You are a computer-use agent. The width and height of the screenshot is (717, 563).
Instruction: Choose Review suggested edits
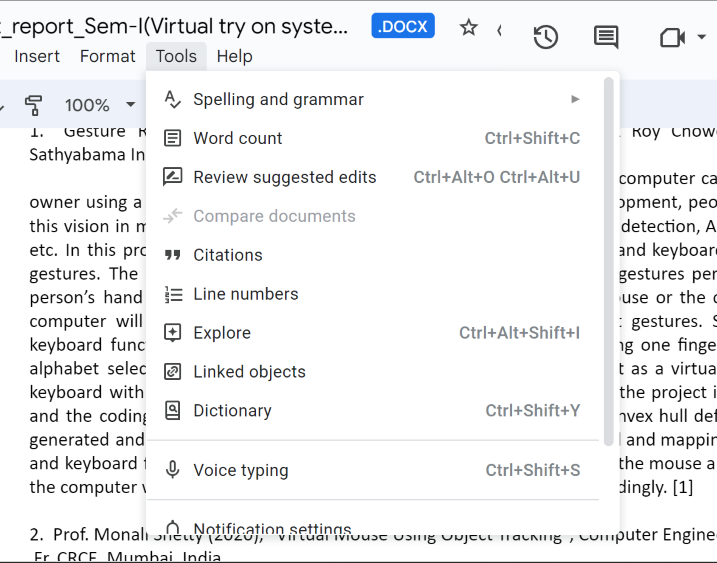[285, 177]
